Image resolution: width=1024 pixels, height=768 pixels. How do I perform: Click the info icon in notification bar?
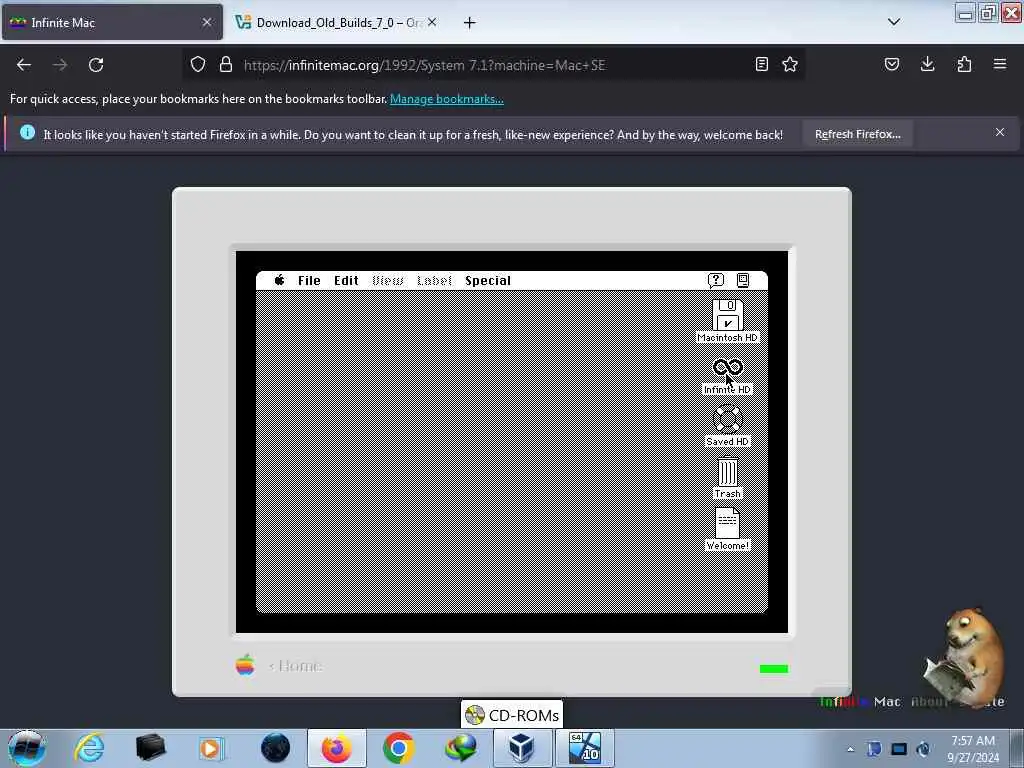27,133
